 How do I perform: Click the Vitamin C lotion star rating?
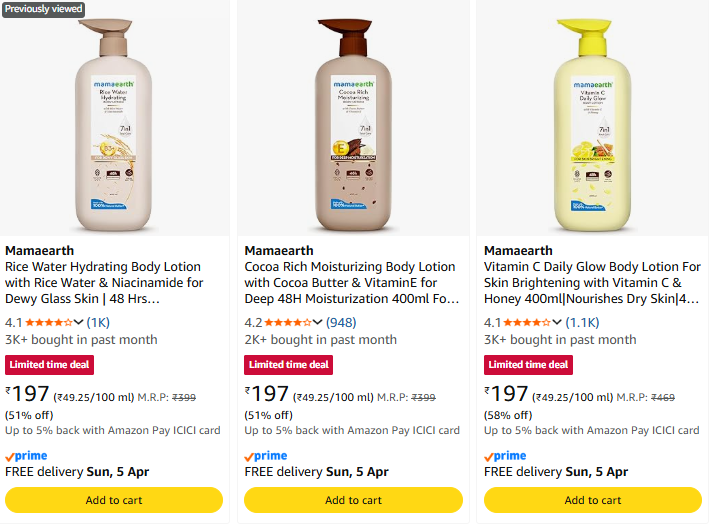pos(527,323)
